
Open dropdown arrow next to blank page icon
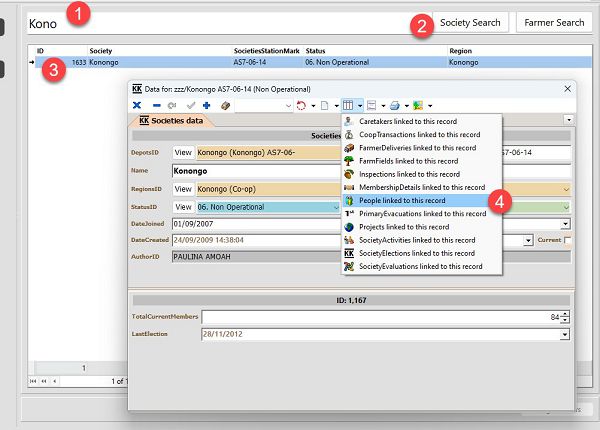point(337,106)
